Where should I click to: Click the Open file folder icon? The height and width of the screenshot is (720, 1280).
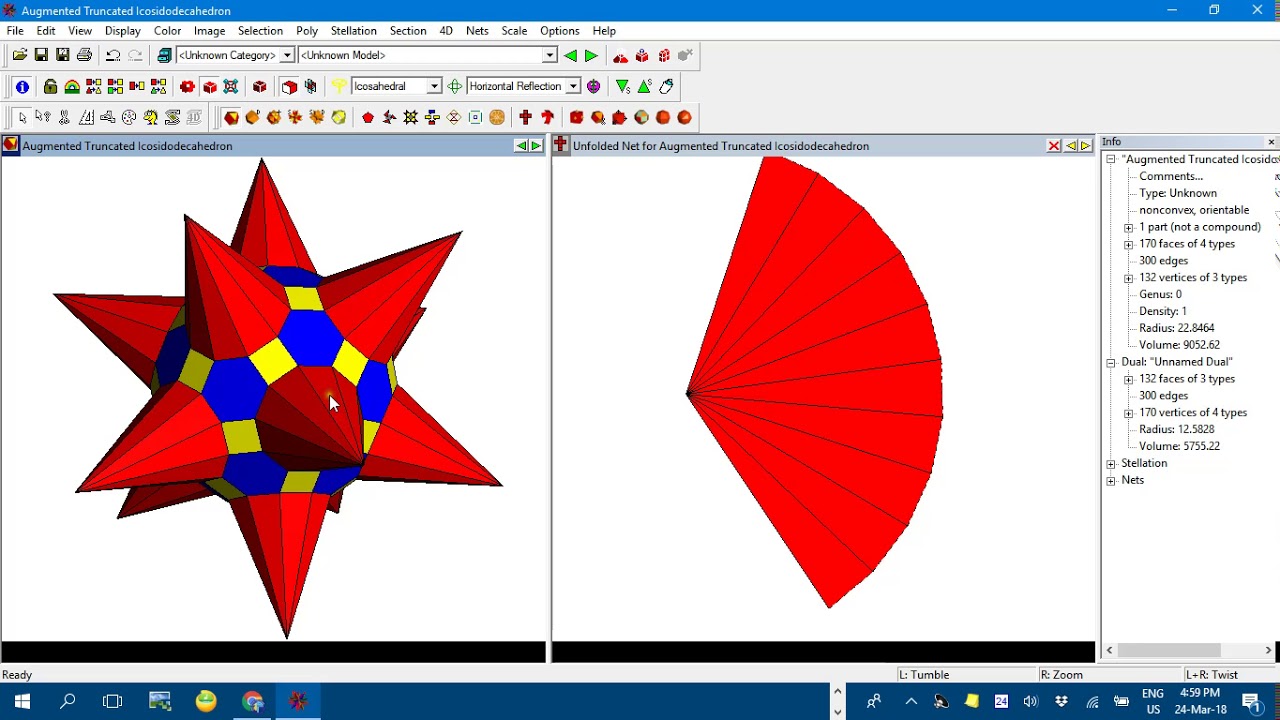coord(19,55)
